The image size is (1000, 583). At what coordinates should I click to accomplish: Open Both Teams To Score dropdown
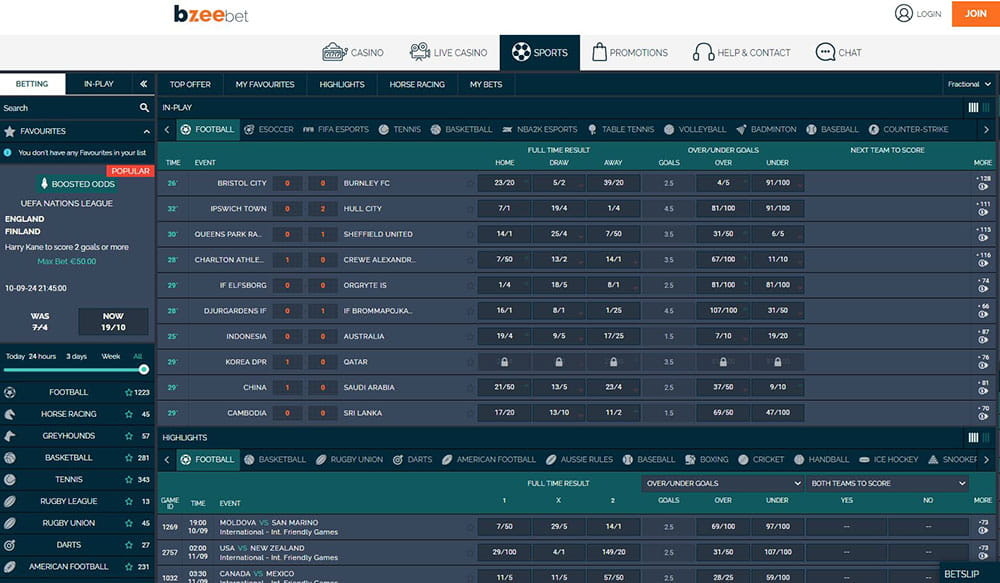(888, 483)
